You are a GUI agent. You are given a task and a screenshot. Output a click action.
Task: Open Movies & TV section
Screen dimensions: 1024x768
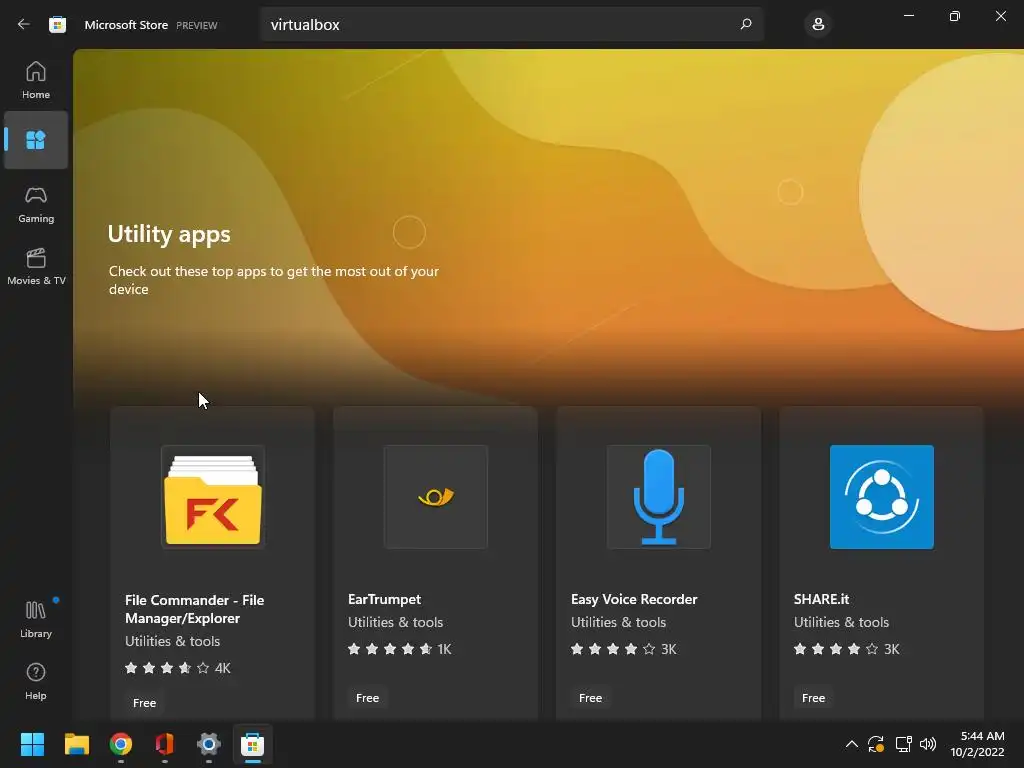coord(36,266)
